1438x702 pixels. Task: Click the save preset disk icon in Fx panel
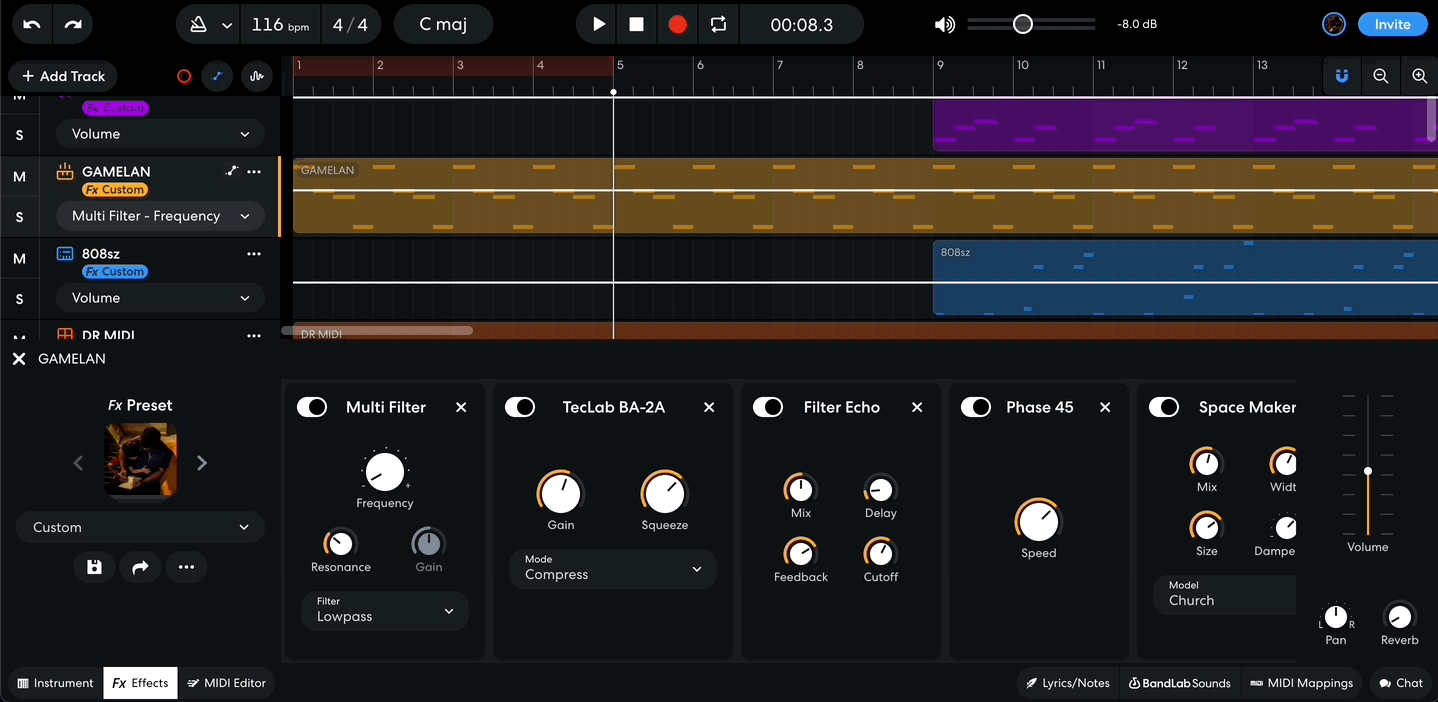(93, 567)
